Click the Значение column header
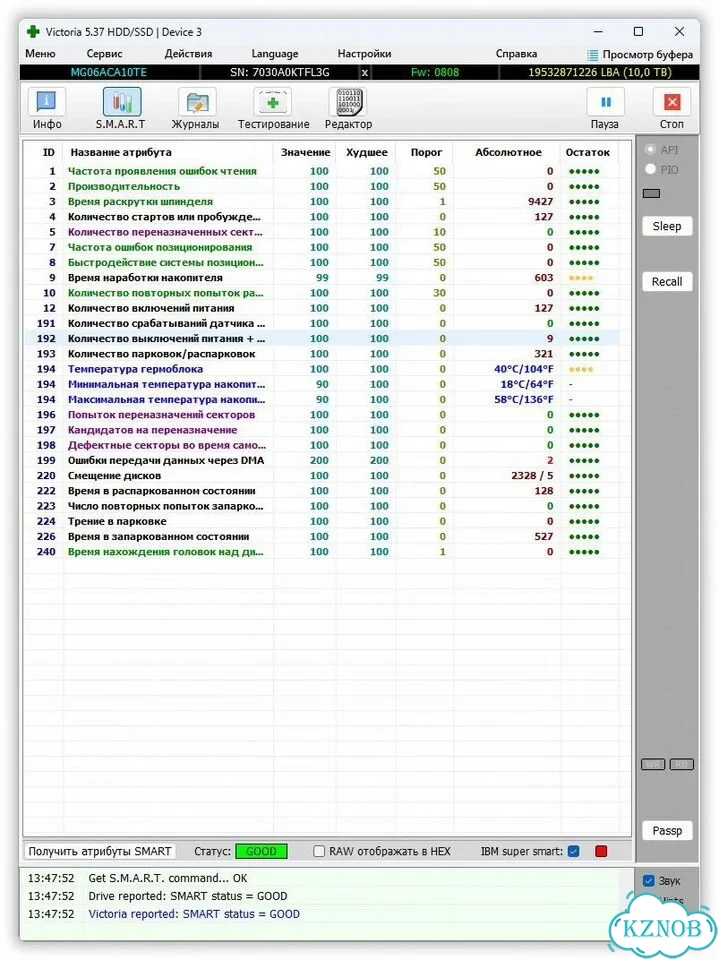 coord(305,152)
